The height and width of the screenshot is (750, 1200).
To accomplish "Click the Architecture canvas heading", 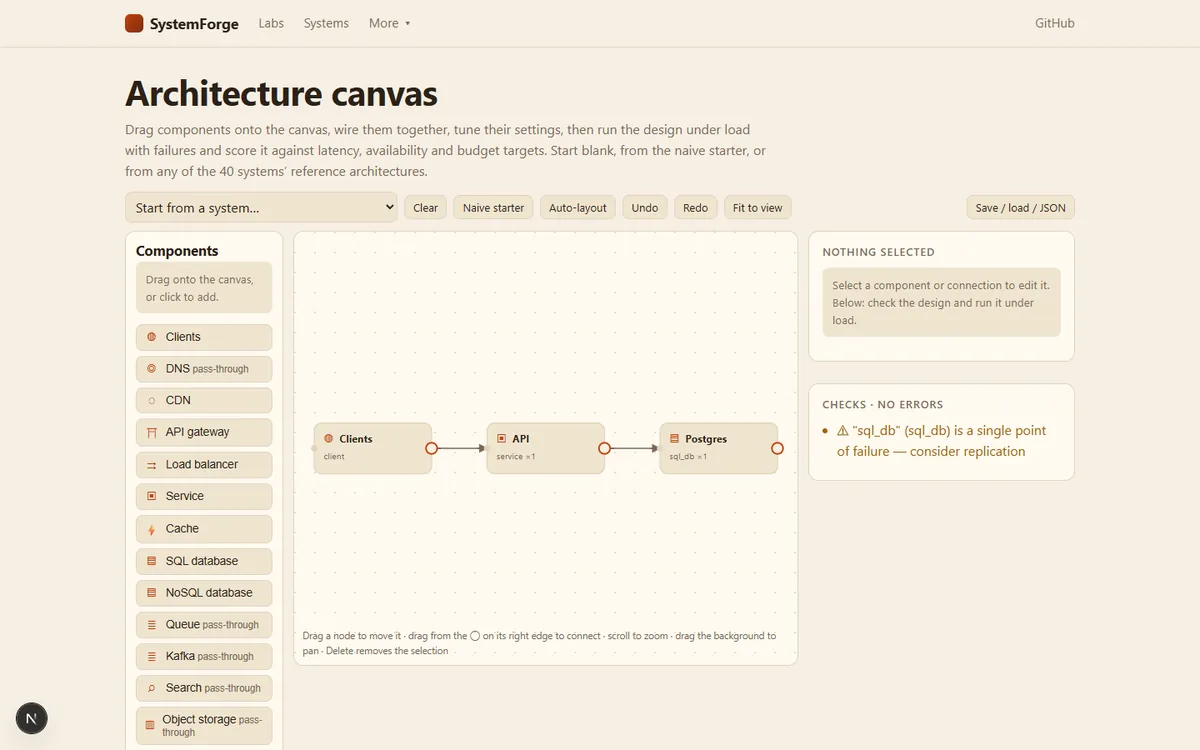I will coord(281,93).
